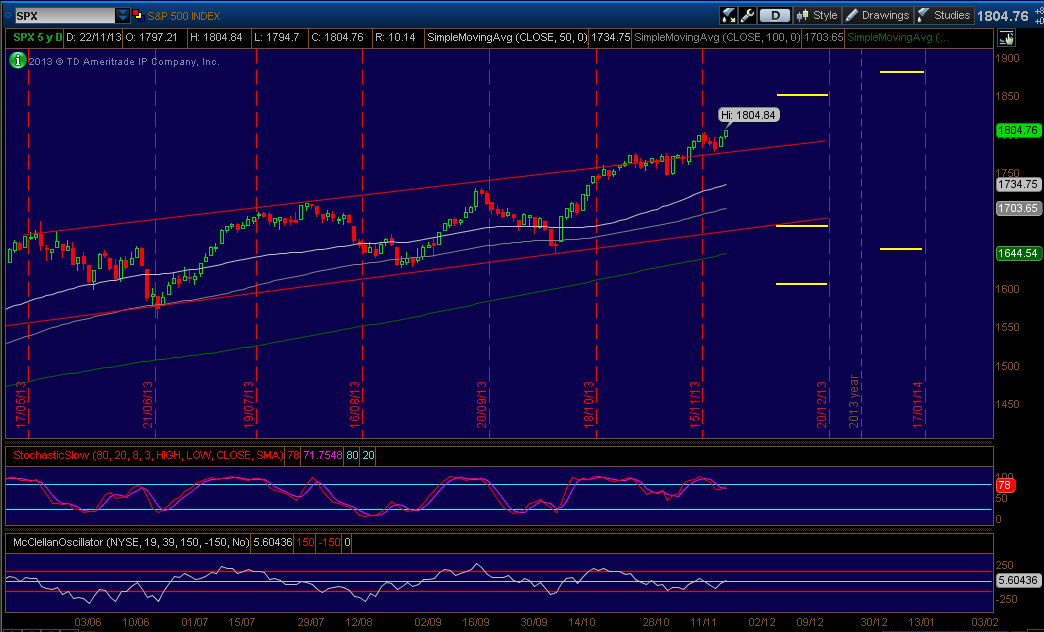Open the Style candlestick menu

pyautogui.click(x=817, y=15)
